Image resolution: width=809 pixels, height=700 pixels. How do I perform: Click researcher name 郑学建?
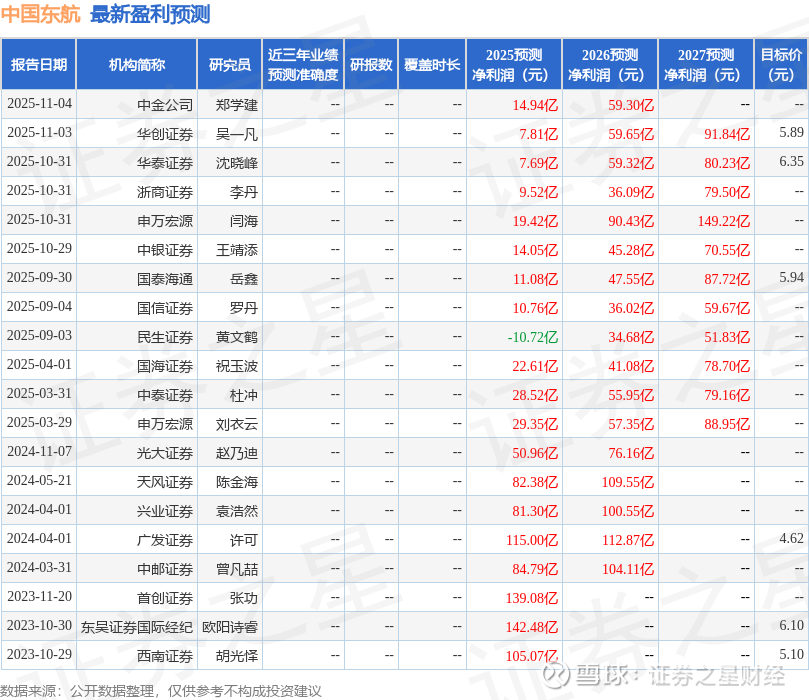[237, 105]
